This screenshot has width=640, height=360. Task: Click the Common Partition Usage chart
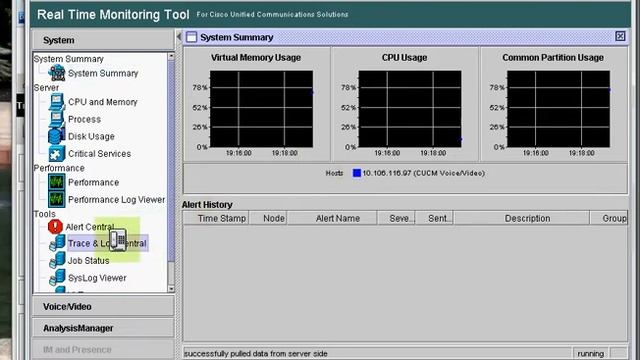click(558, 109)
